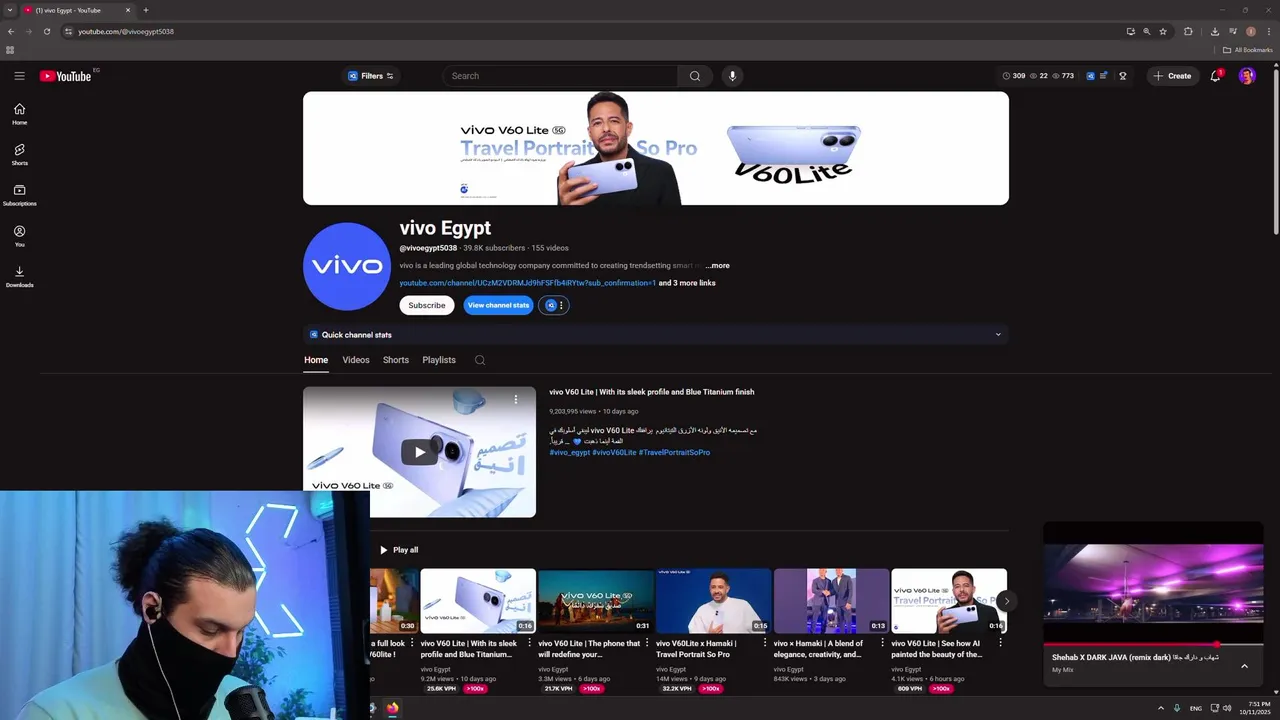Click the 32.2K VPH badge

[677, 688]
